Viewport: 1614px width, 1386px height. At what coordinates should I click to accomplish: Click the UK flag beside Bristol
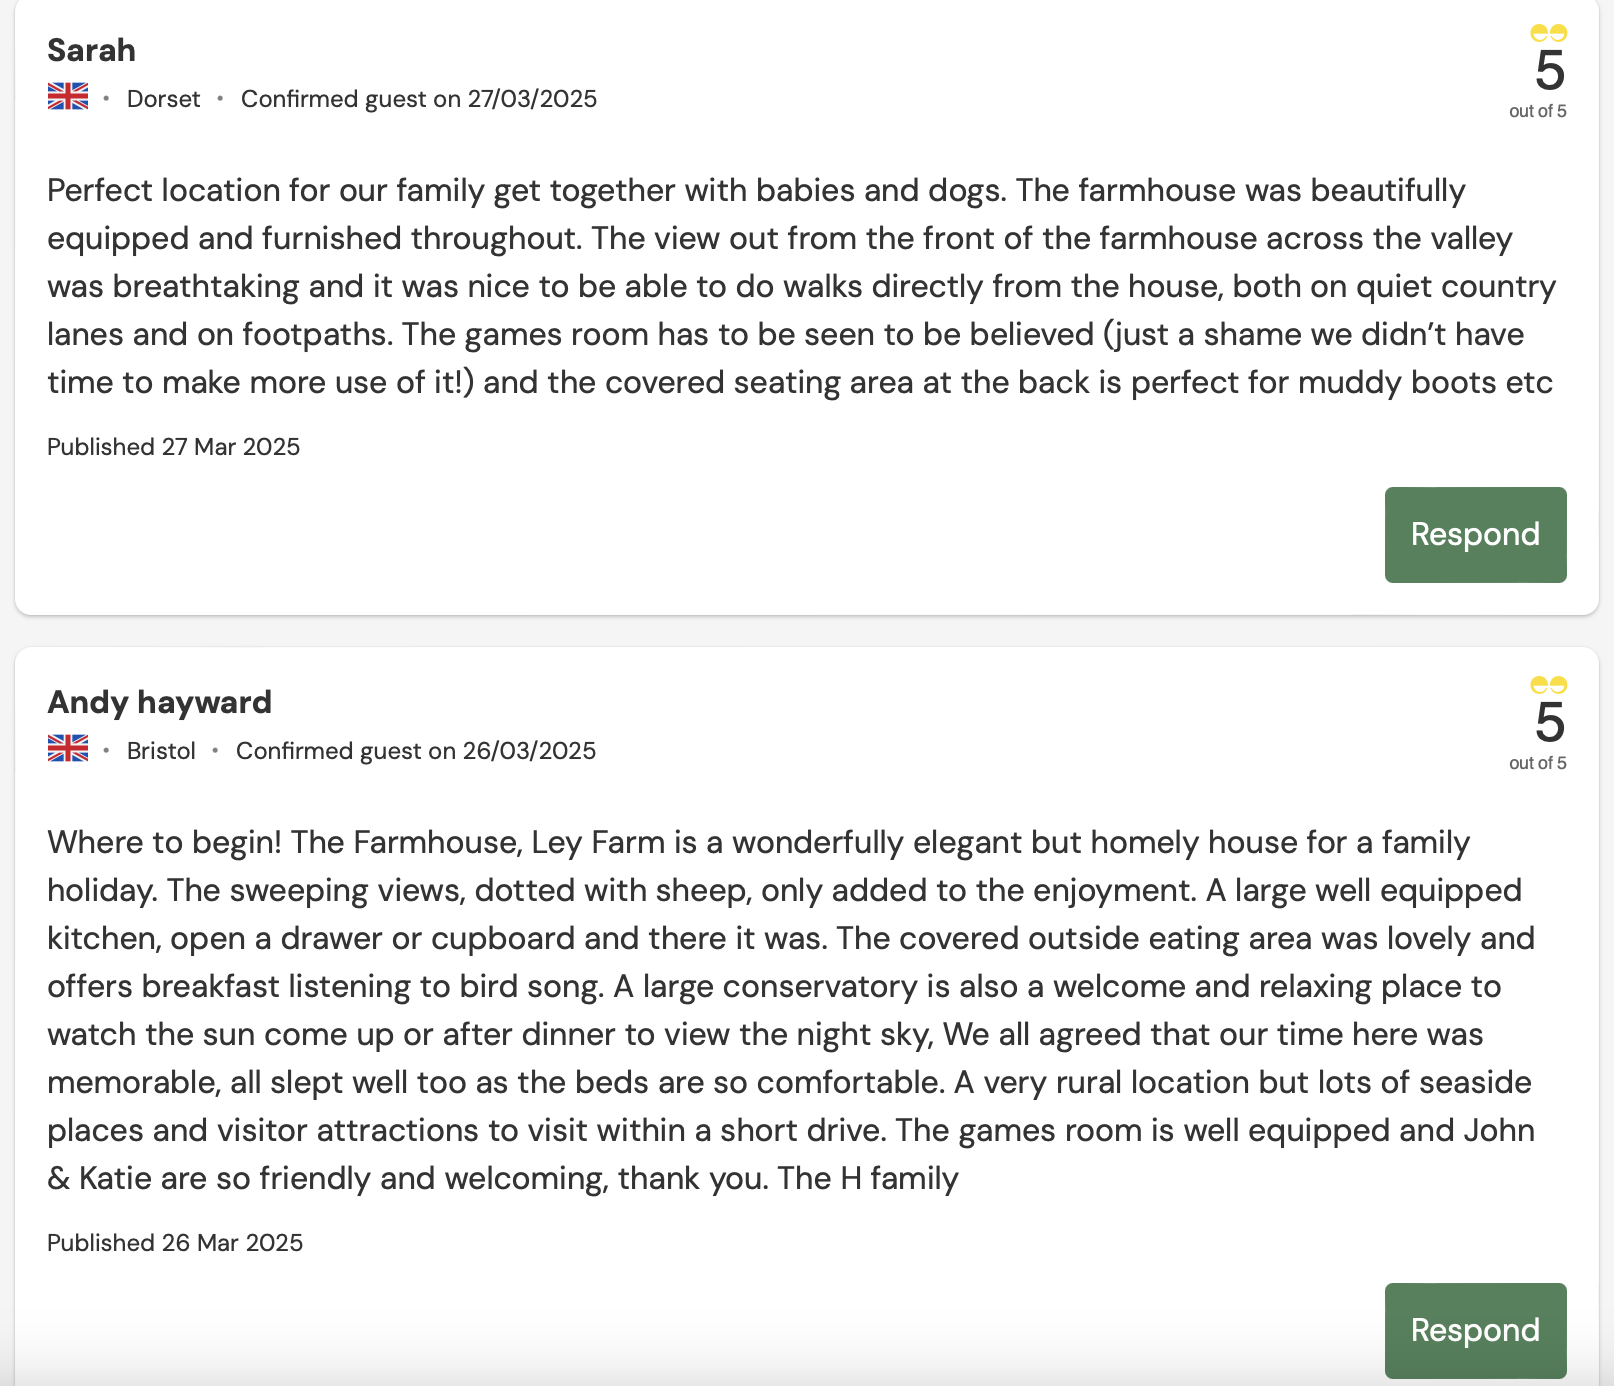68,749
